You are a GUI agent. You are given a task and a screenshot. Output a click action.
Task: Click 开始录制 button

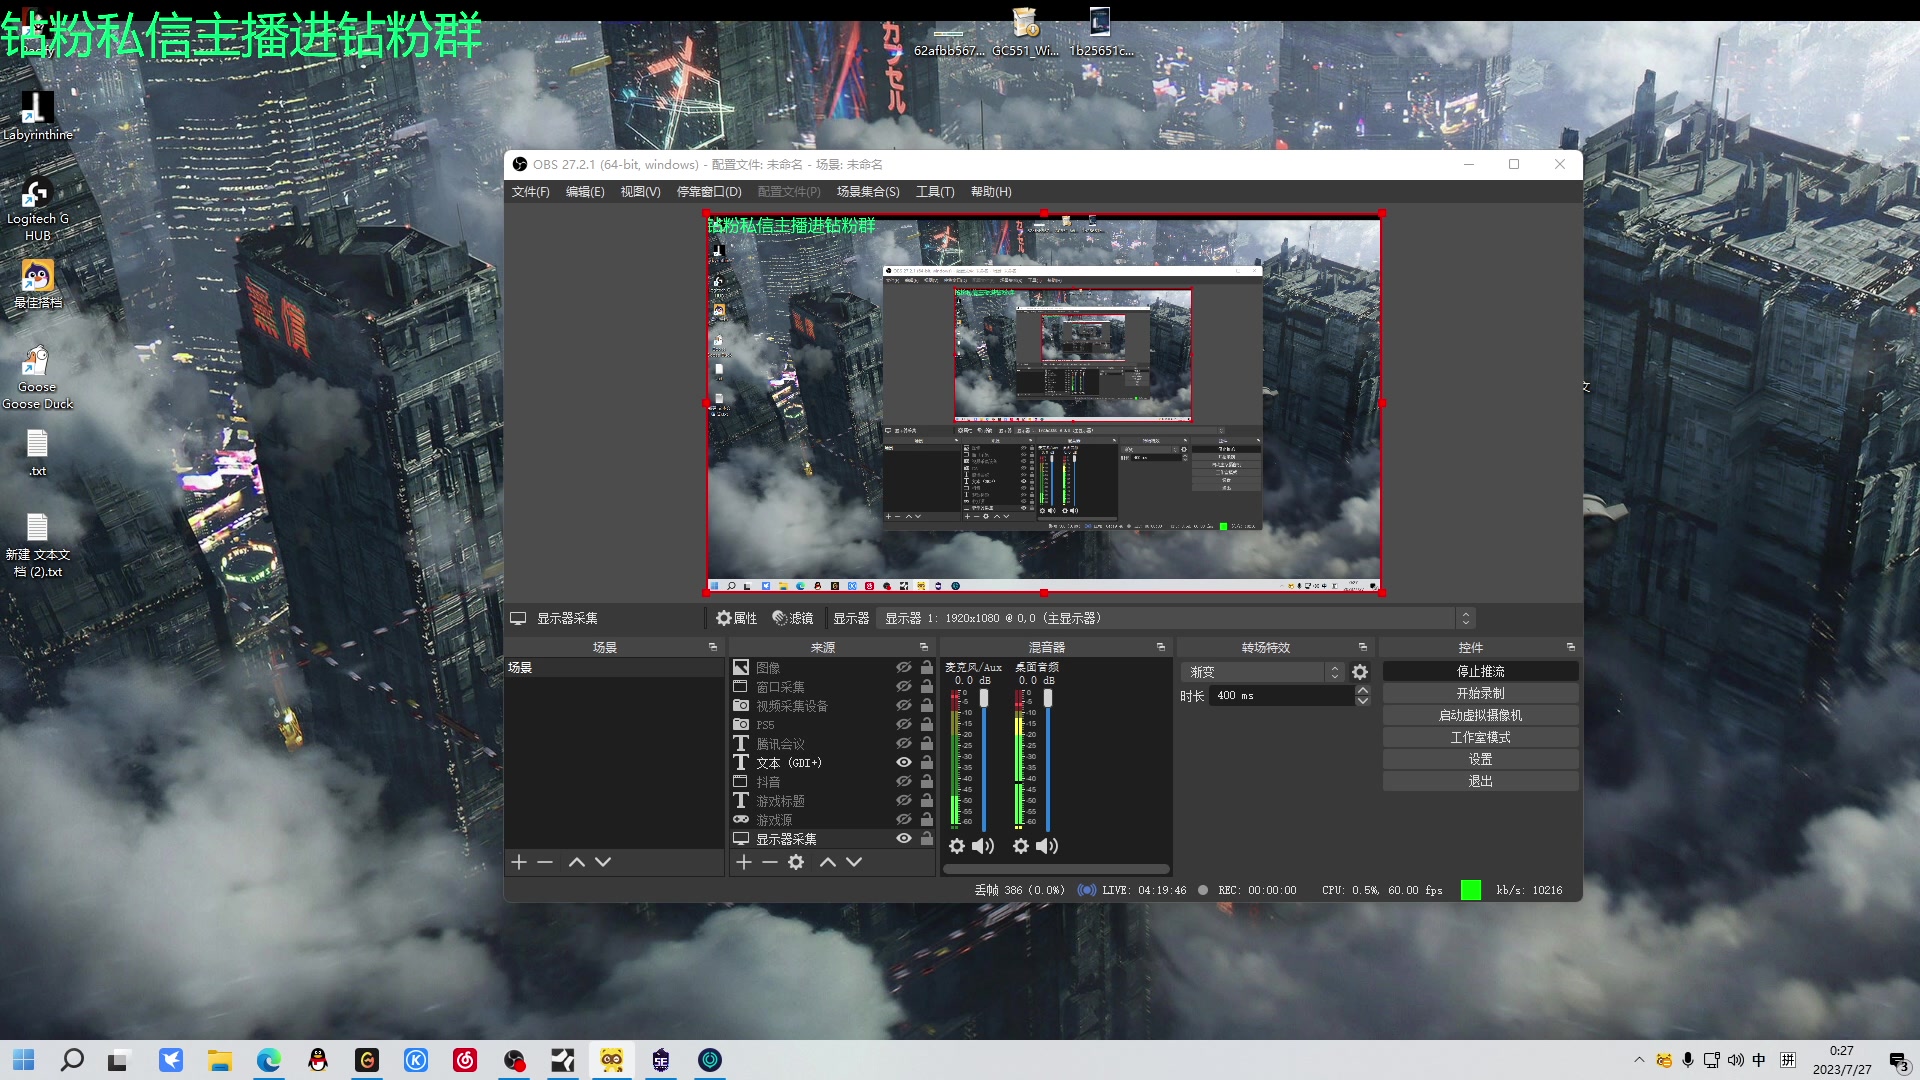pyautogui.click(x=1480, y=693)
